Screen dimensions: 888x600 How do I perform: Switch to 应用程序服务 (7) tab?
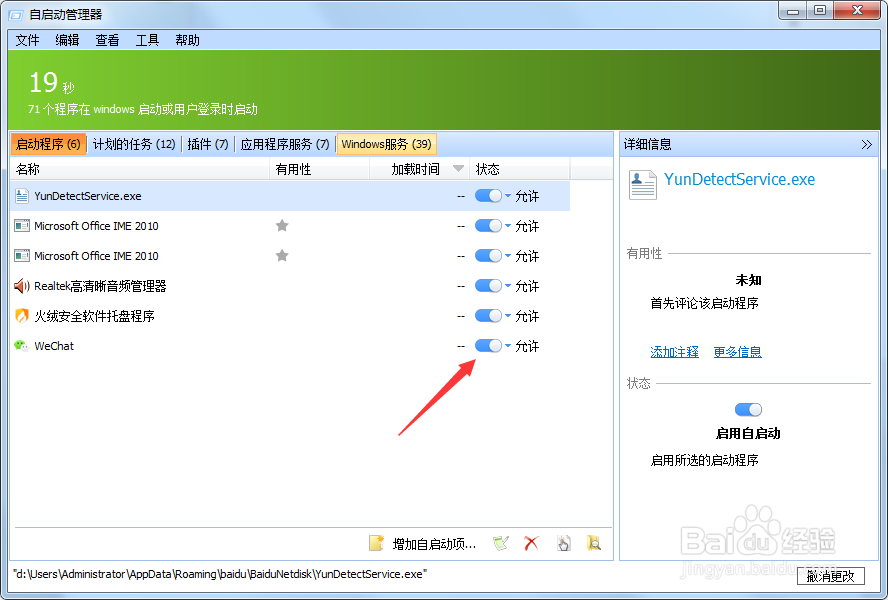(285, 144)
